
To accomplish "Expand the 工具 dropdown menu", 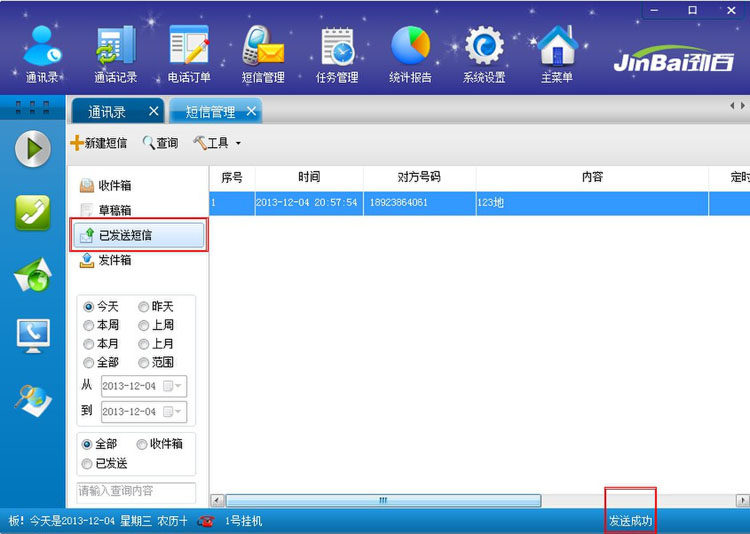I will point(218,143).
